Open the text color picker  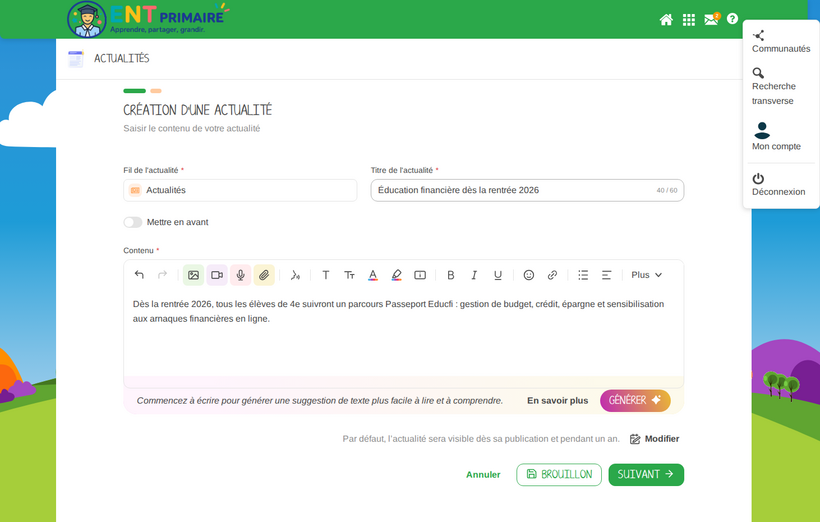pyautogui.click(x=373, y=275)
